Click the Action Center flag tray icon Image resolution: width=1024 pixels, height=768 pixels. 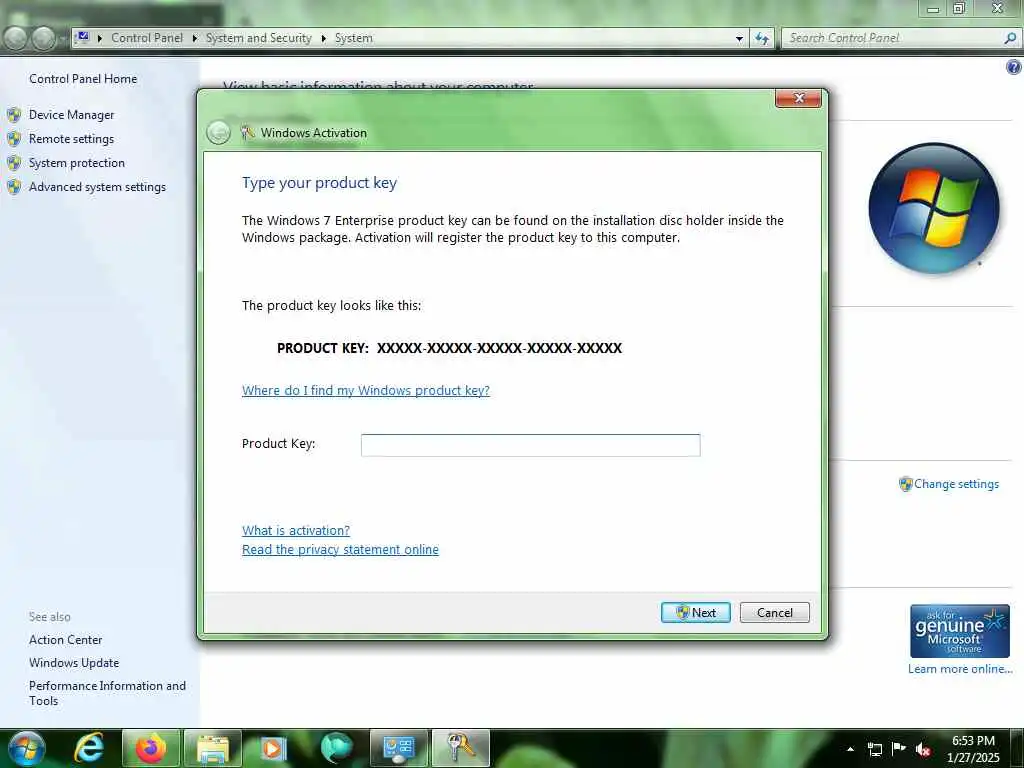click(x=899, y=749)
